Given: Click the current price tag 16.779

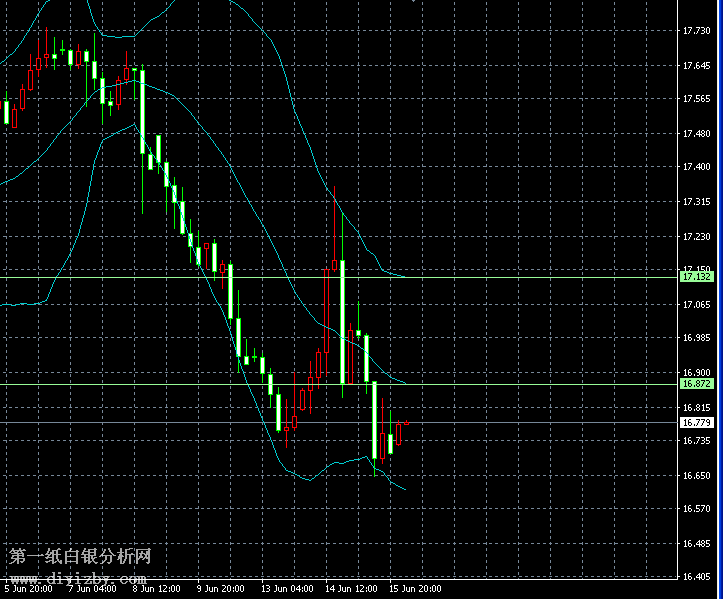Looking at the screenshot, I should pyautogui.click(x=695, y=423).
